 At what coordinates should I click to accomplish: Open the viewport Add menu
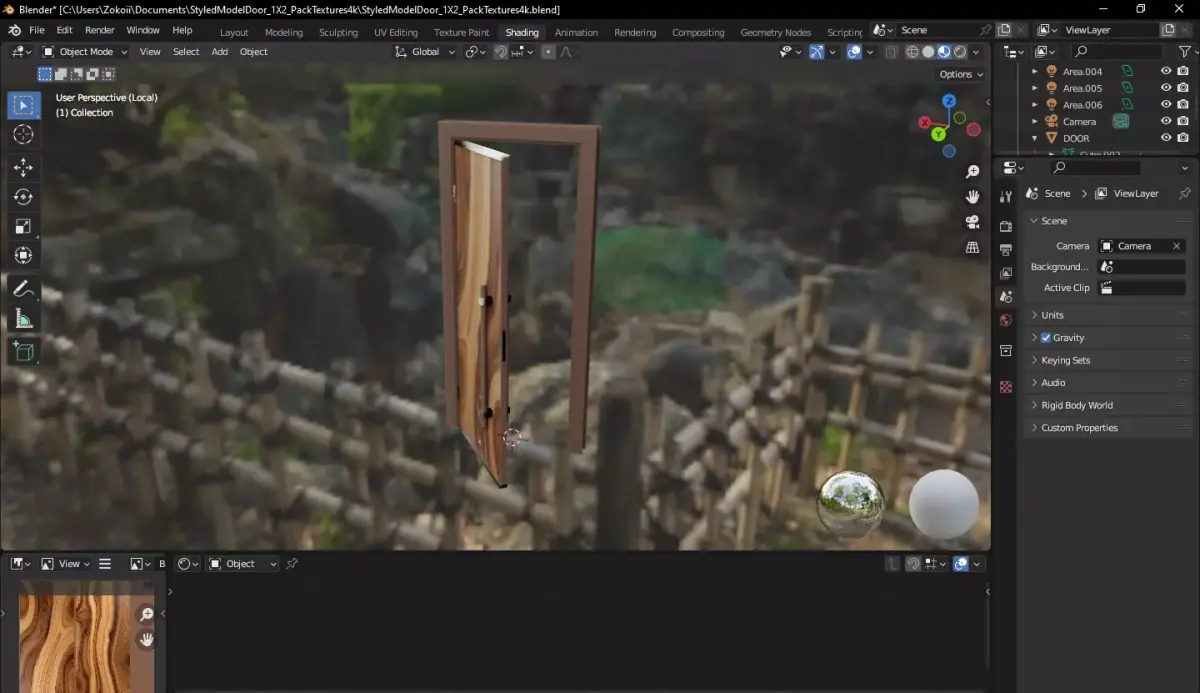pos(219,52)
